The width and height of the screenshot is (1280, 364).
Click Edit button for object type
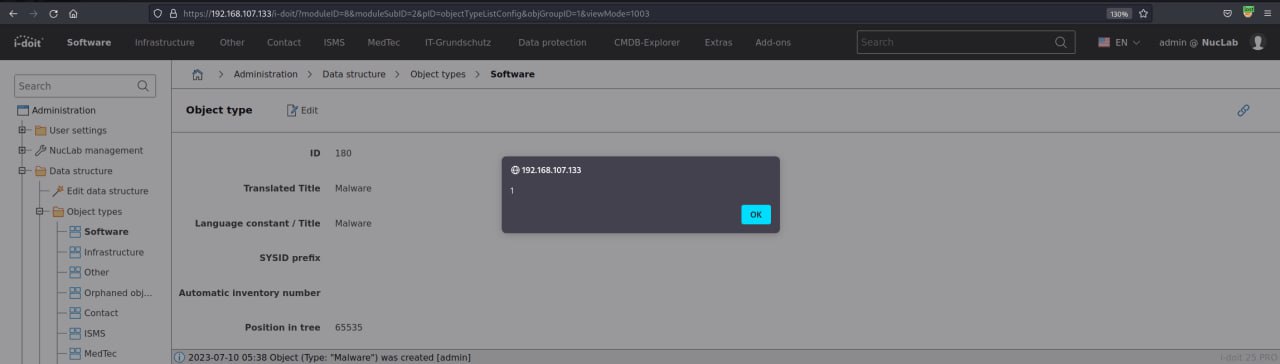pos(302,110)
